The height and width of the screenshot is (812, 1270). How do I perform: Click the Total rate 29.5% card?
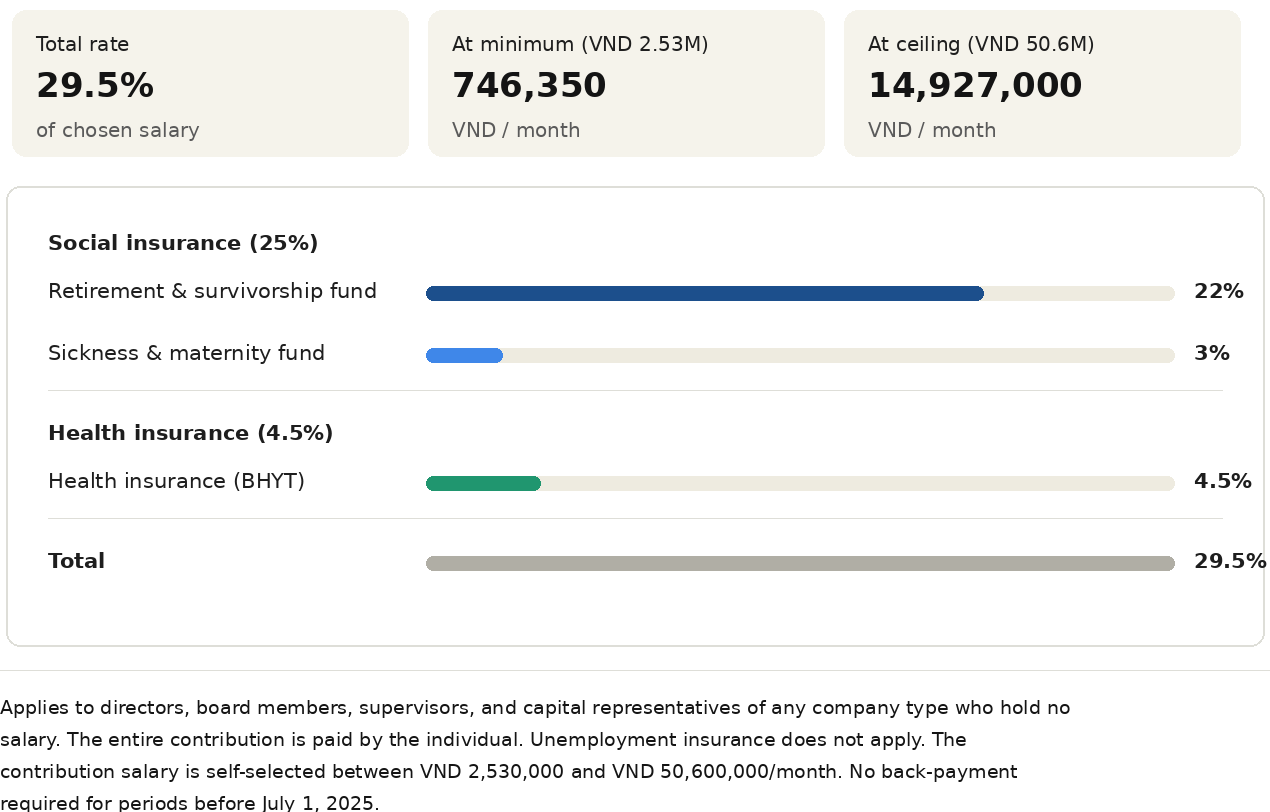point(210,84)
